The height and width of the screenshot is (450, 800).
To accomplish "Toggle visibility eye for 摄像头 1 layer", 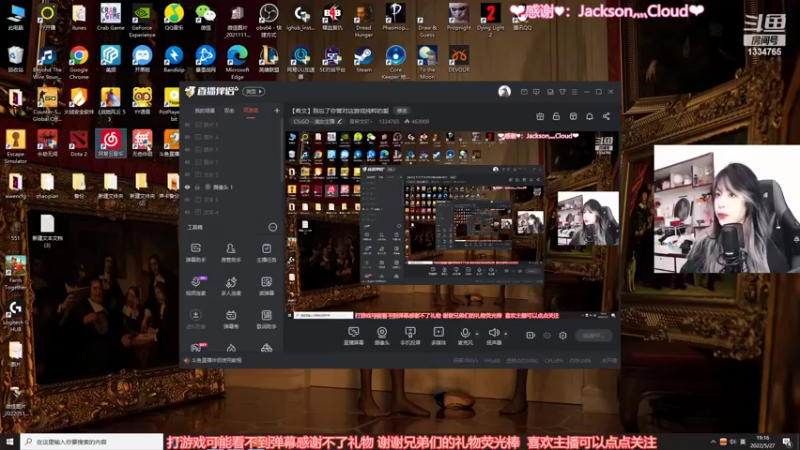I will coord(187,187).
